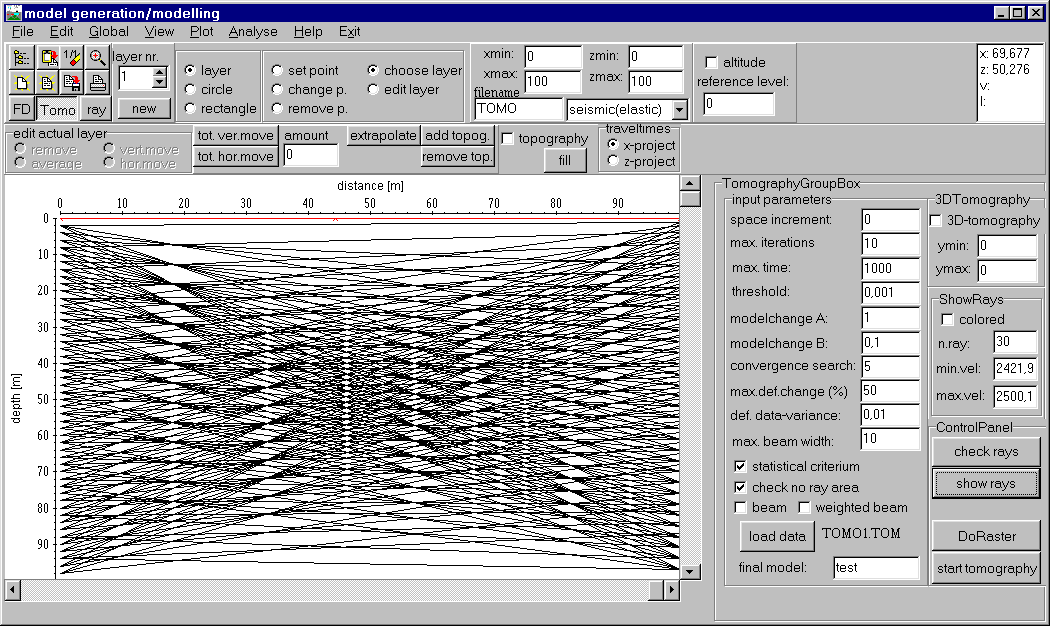Open the Analyse menu
Viewport: 1050px width, 626px height.
(x=253, y=31)
